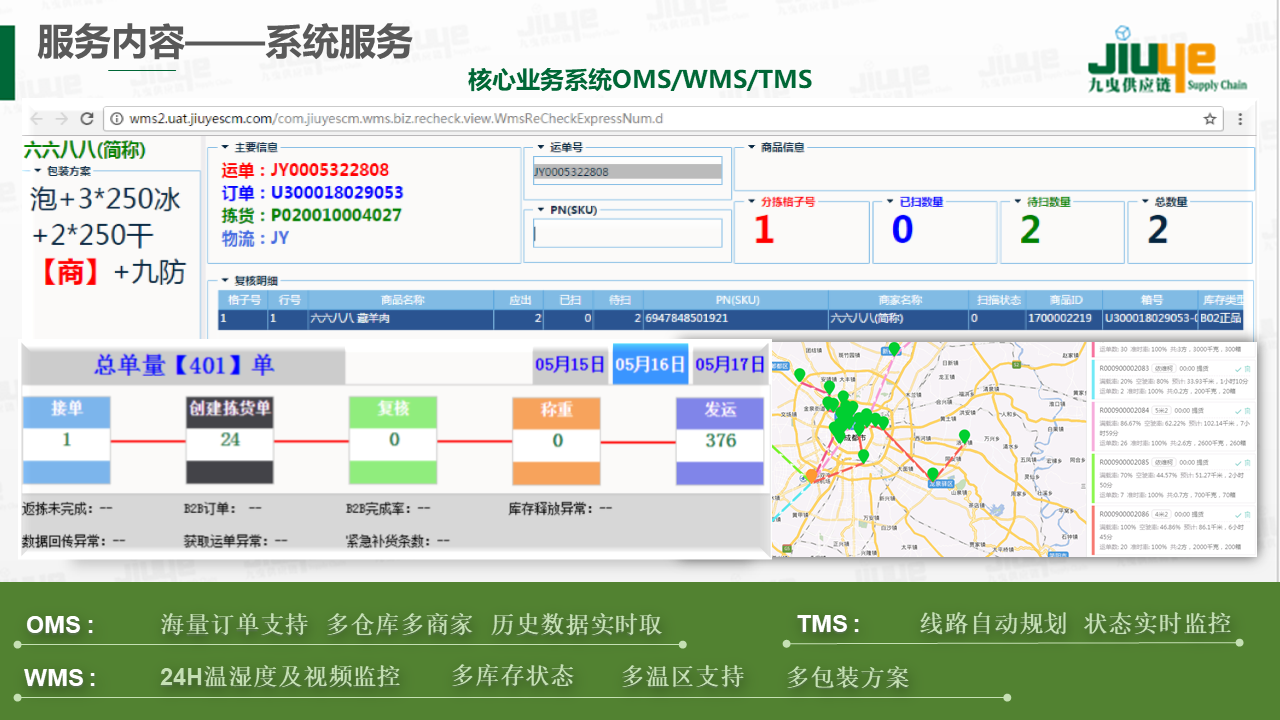The image size is (1280, 720).
Task: Click the 运单号 input showing JY0005322808
Action: click(627, 171)
